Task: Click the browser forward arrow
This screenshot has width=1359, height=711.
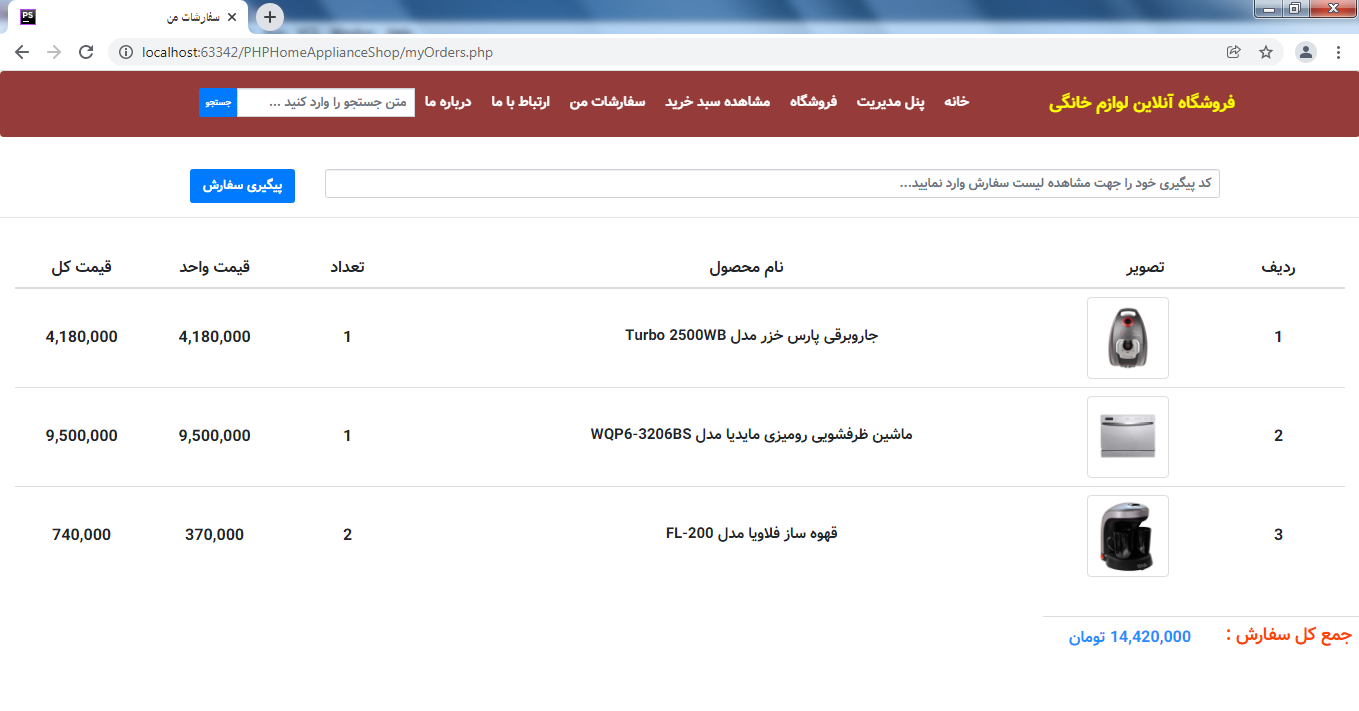Action: point(54,52)
